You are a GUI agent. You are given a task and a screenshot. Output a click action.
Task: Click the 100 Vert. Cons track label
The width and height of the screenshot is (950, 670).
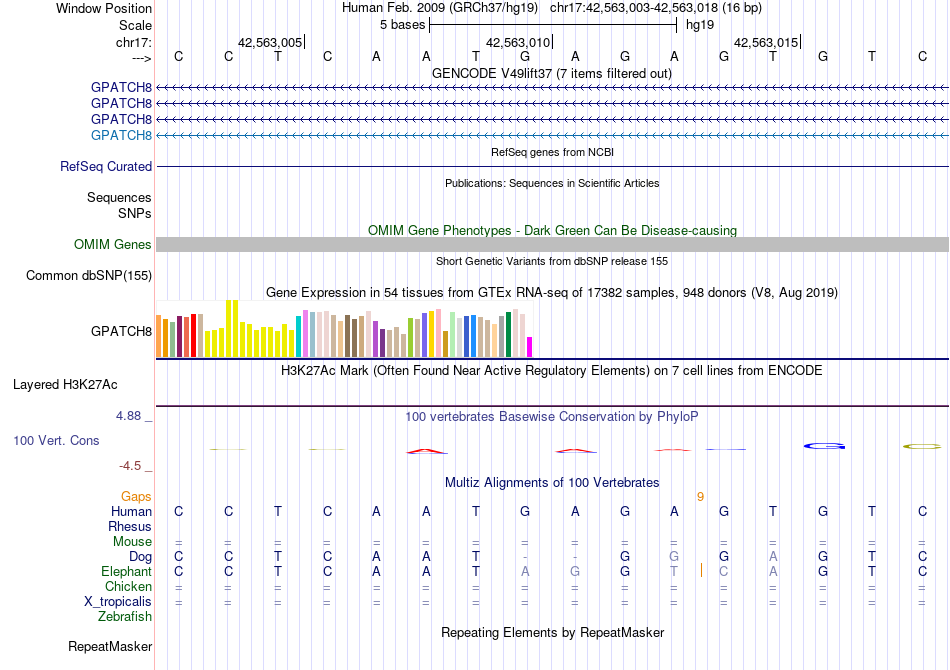(56, 440)
